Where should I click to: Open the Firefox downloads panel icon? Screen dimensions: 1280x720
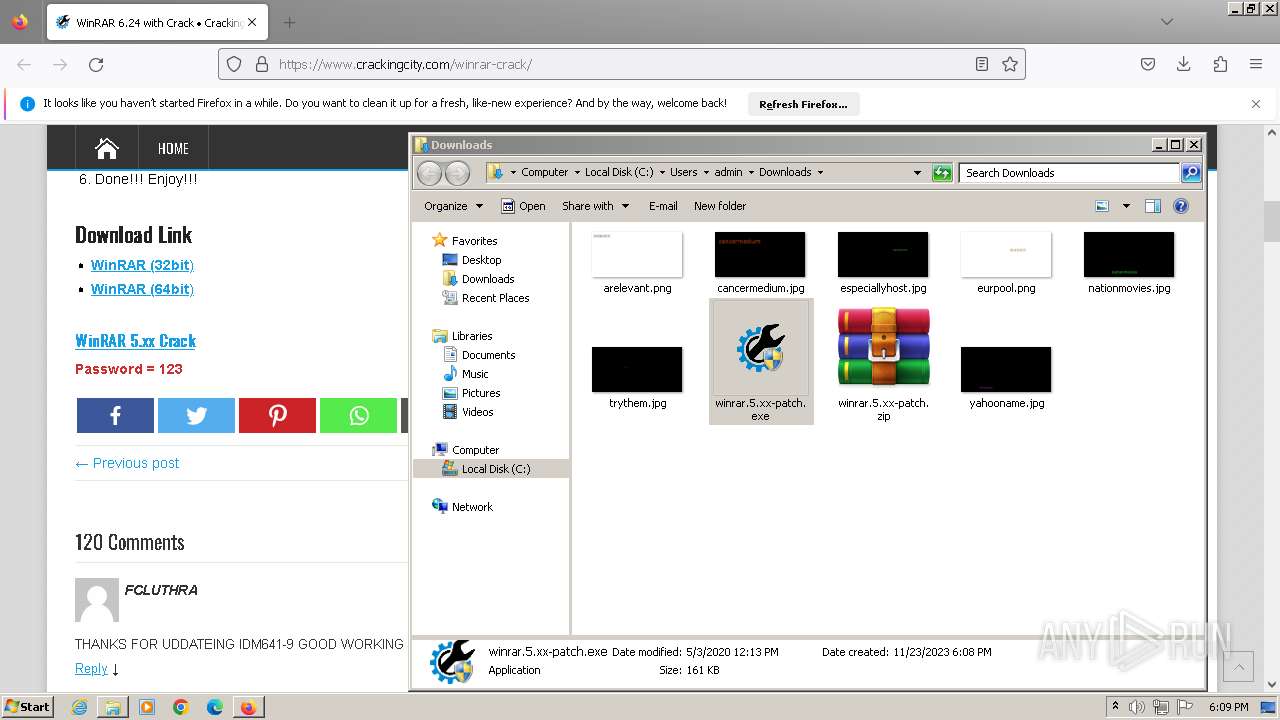tap(1184, 64)
